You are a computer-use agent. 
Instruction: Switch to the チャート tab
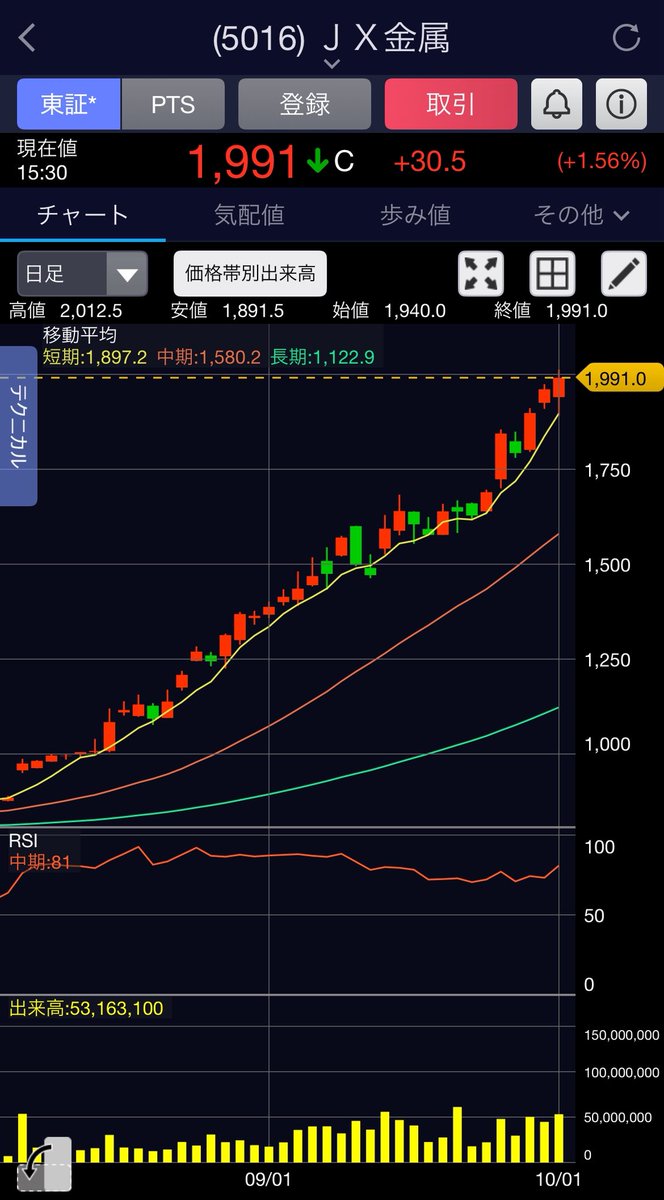click(x=83, y=215)
